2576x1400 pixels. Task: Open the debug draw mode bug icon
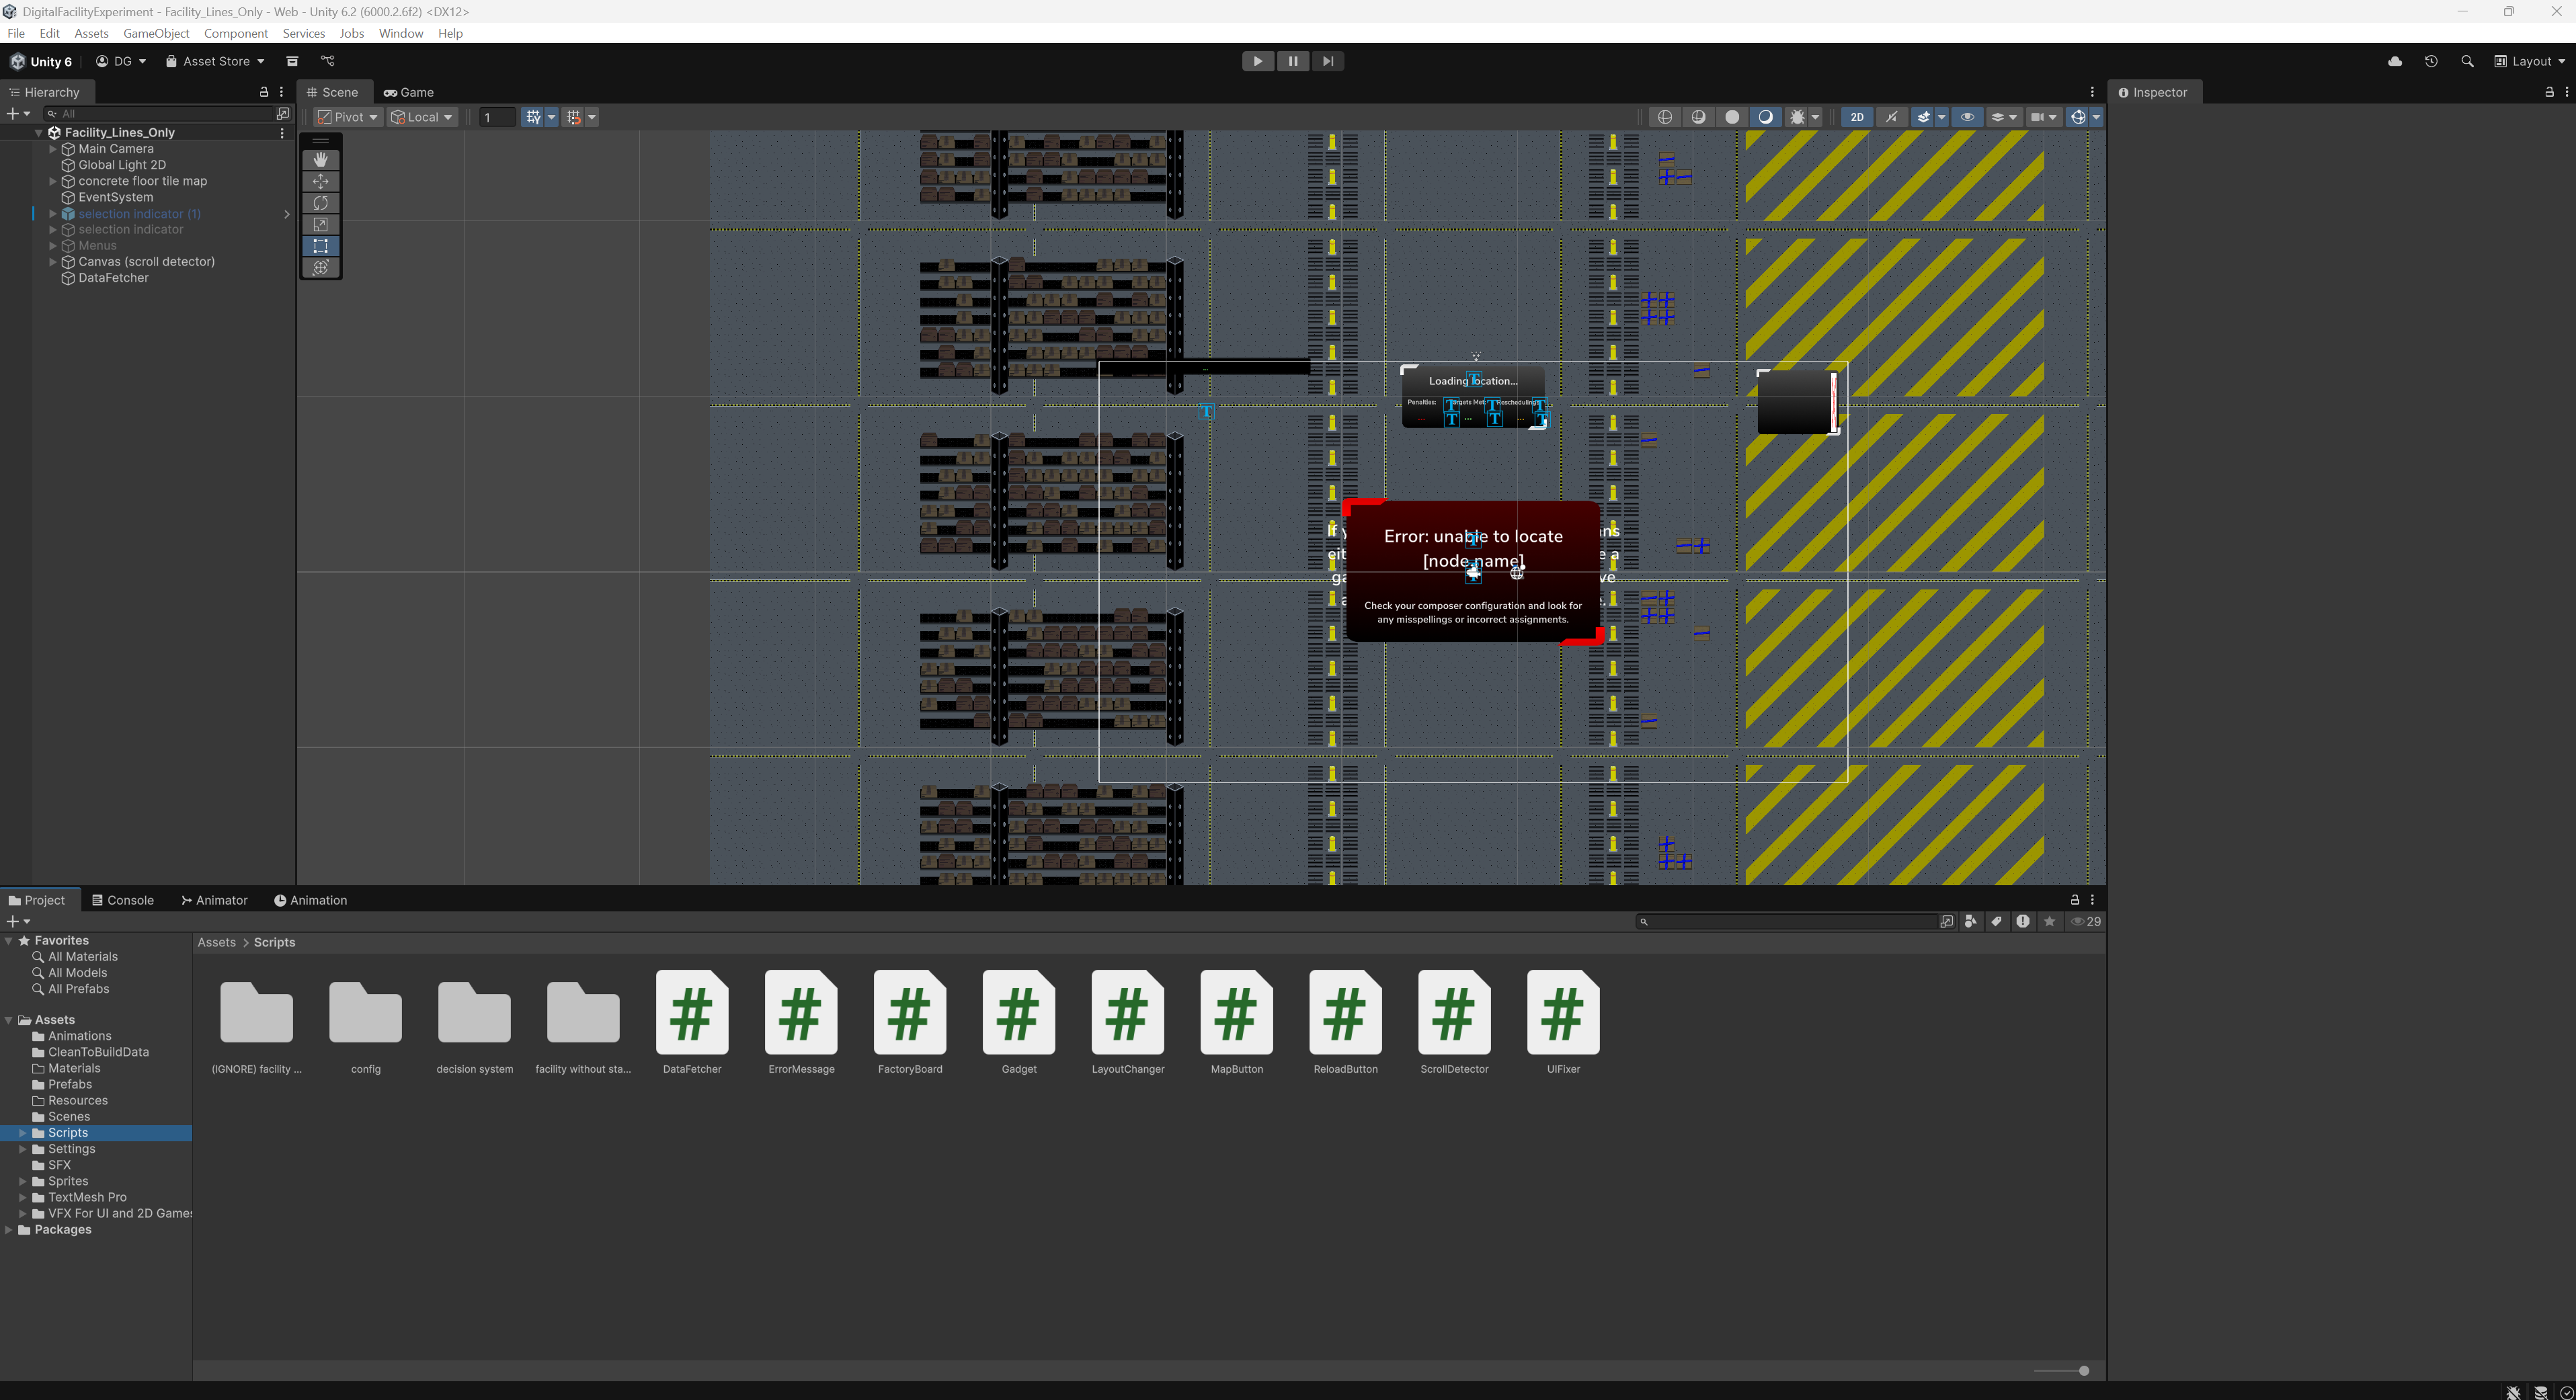pos(1798,117)
